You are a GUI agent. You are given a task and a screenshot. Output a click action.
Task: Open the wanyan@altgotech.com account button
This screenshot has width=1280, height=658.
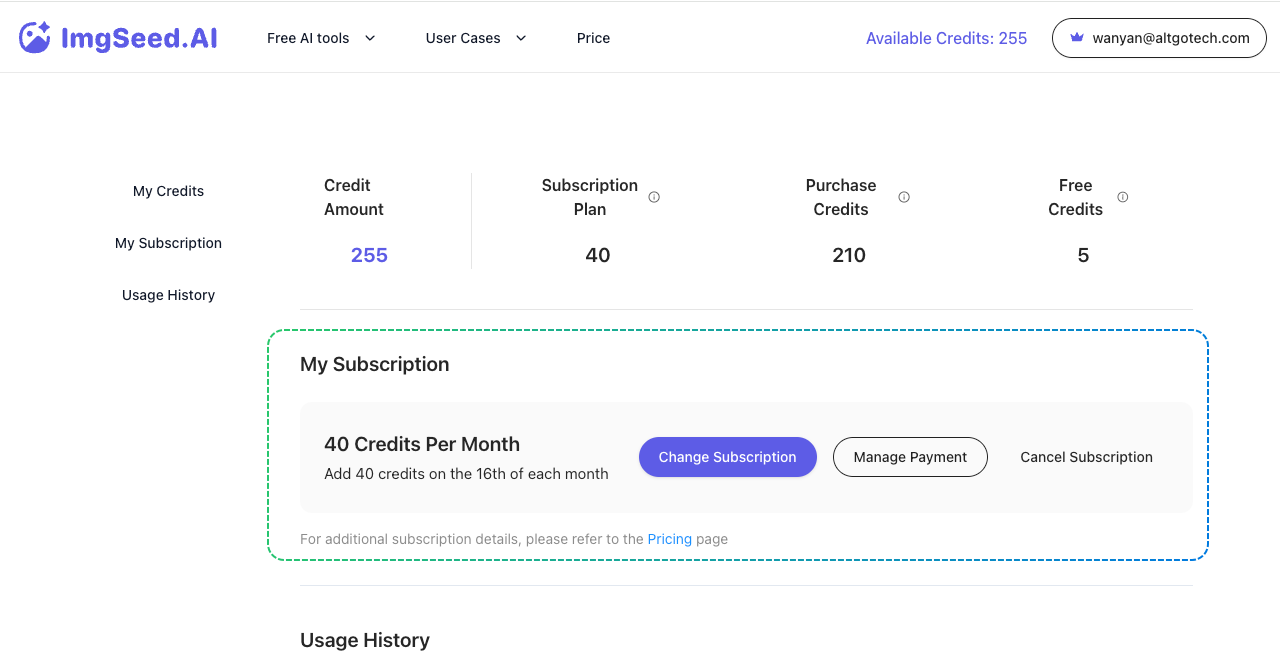tap(1159, 38)
